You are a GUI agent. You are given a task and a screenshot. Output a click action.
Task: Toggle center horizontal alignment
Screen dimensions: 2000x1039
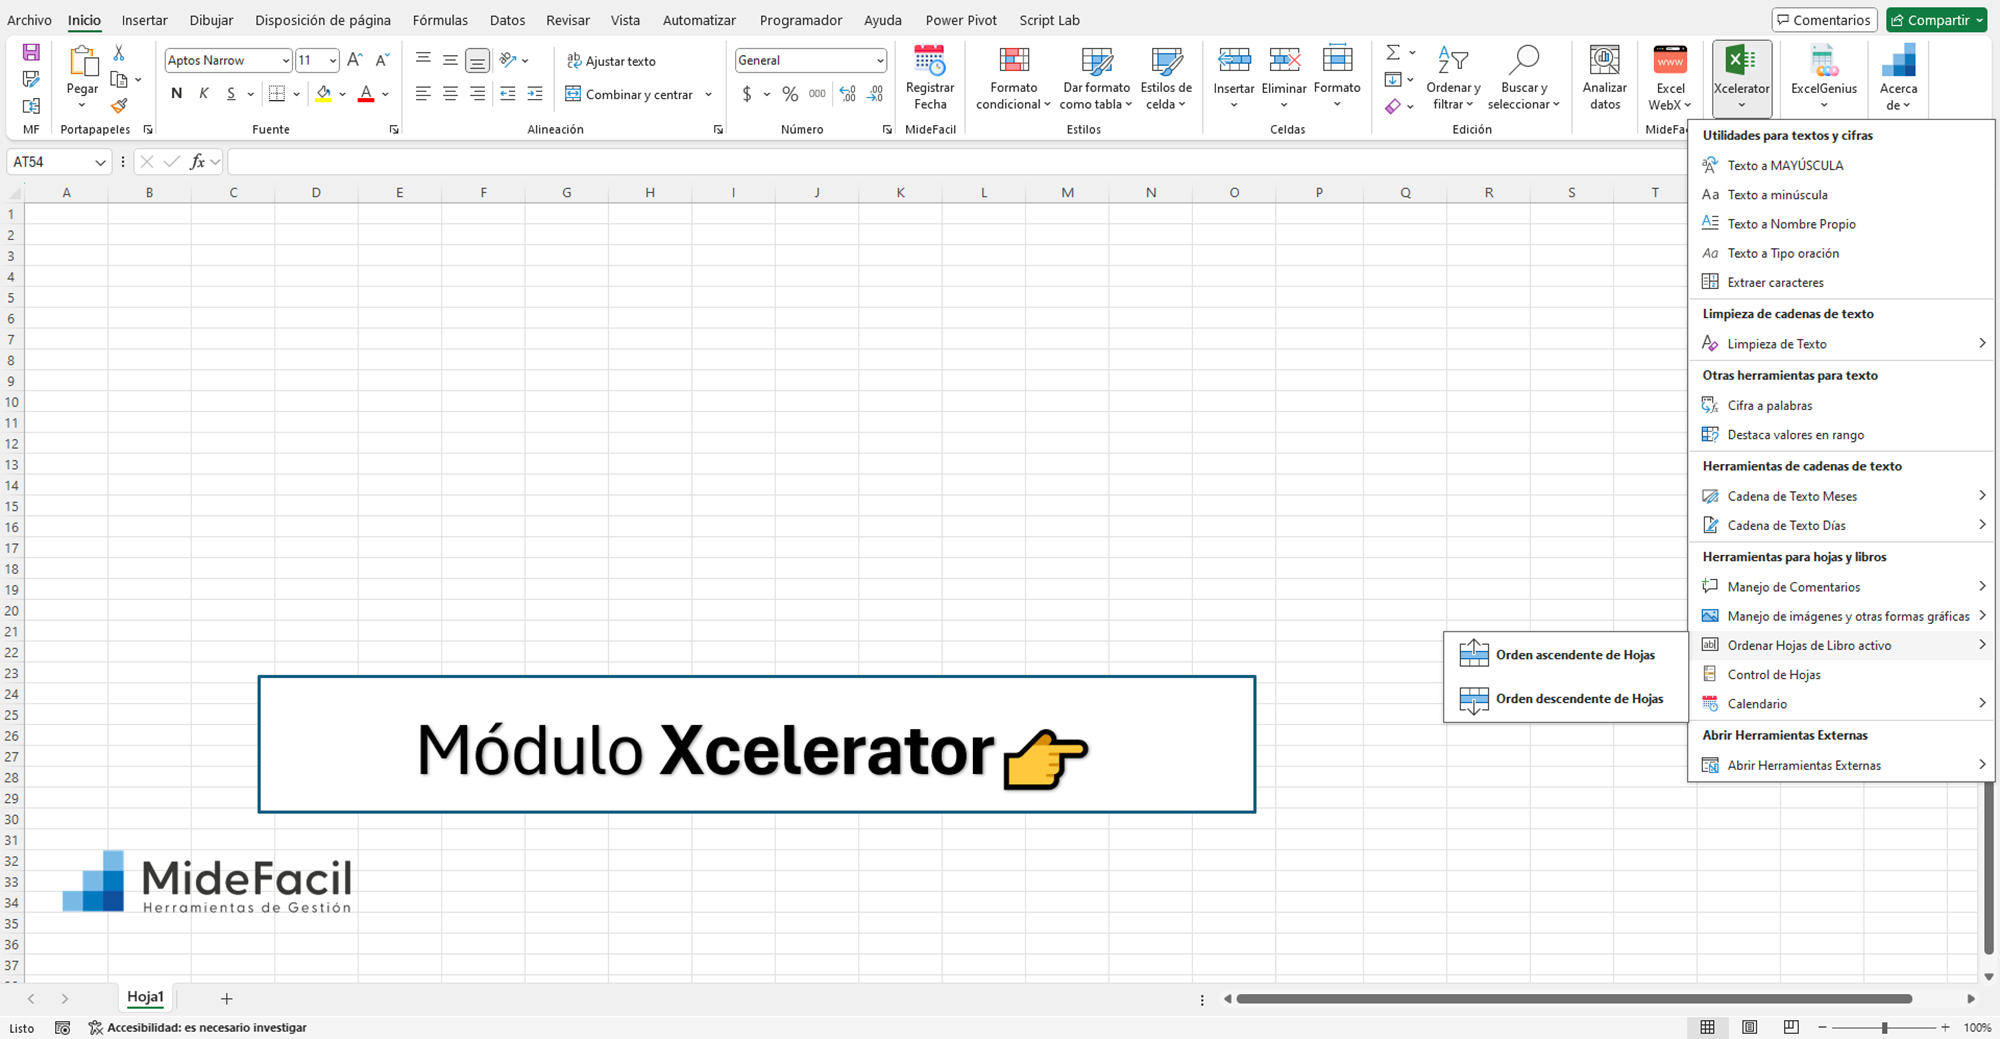tap(450, 94)
